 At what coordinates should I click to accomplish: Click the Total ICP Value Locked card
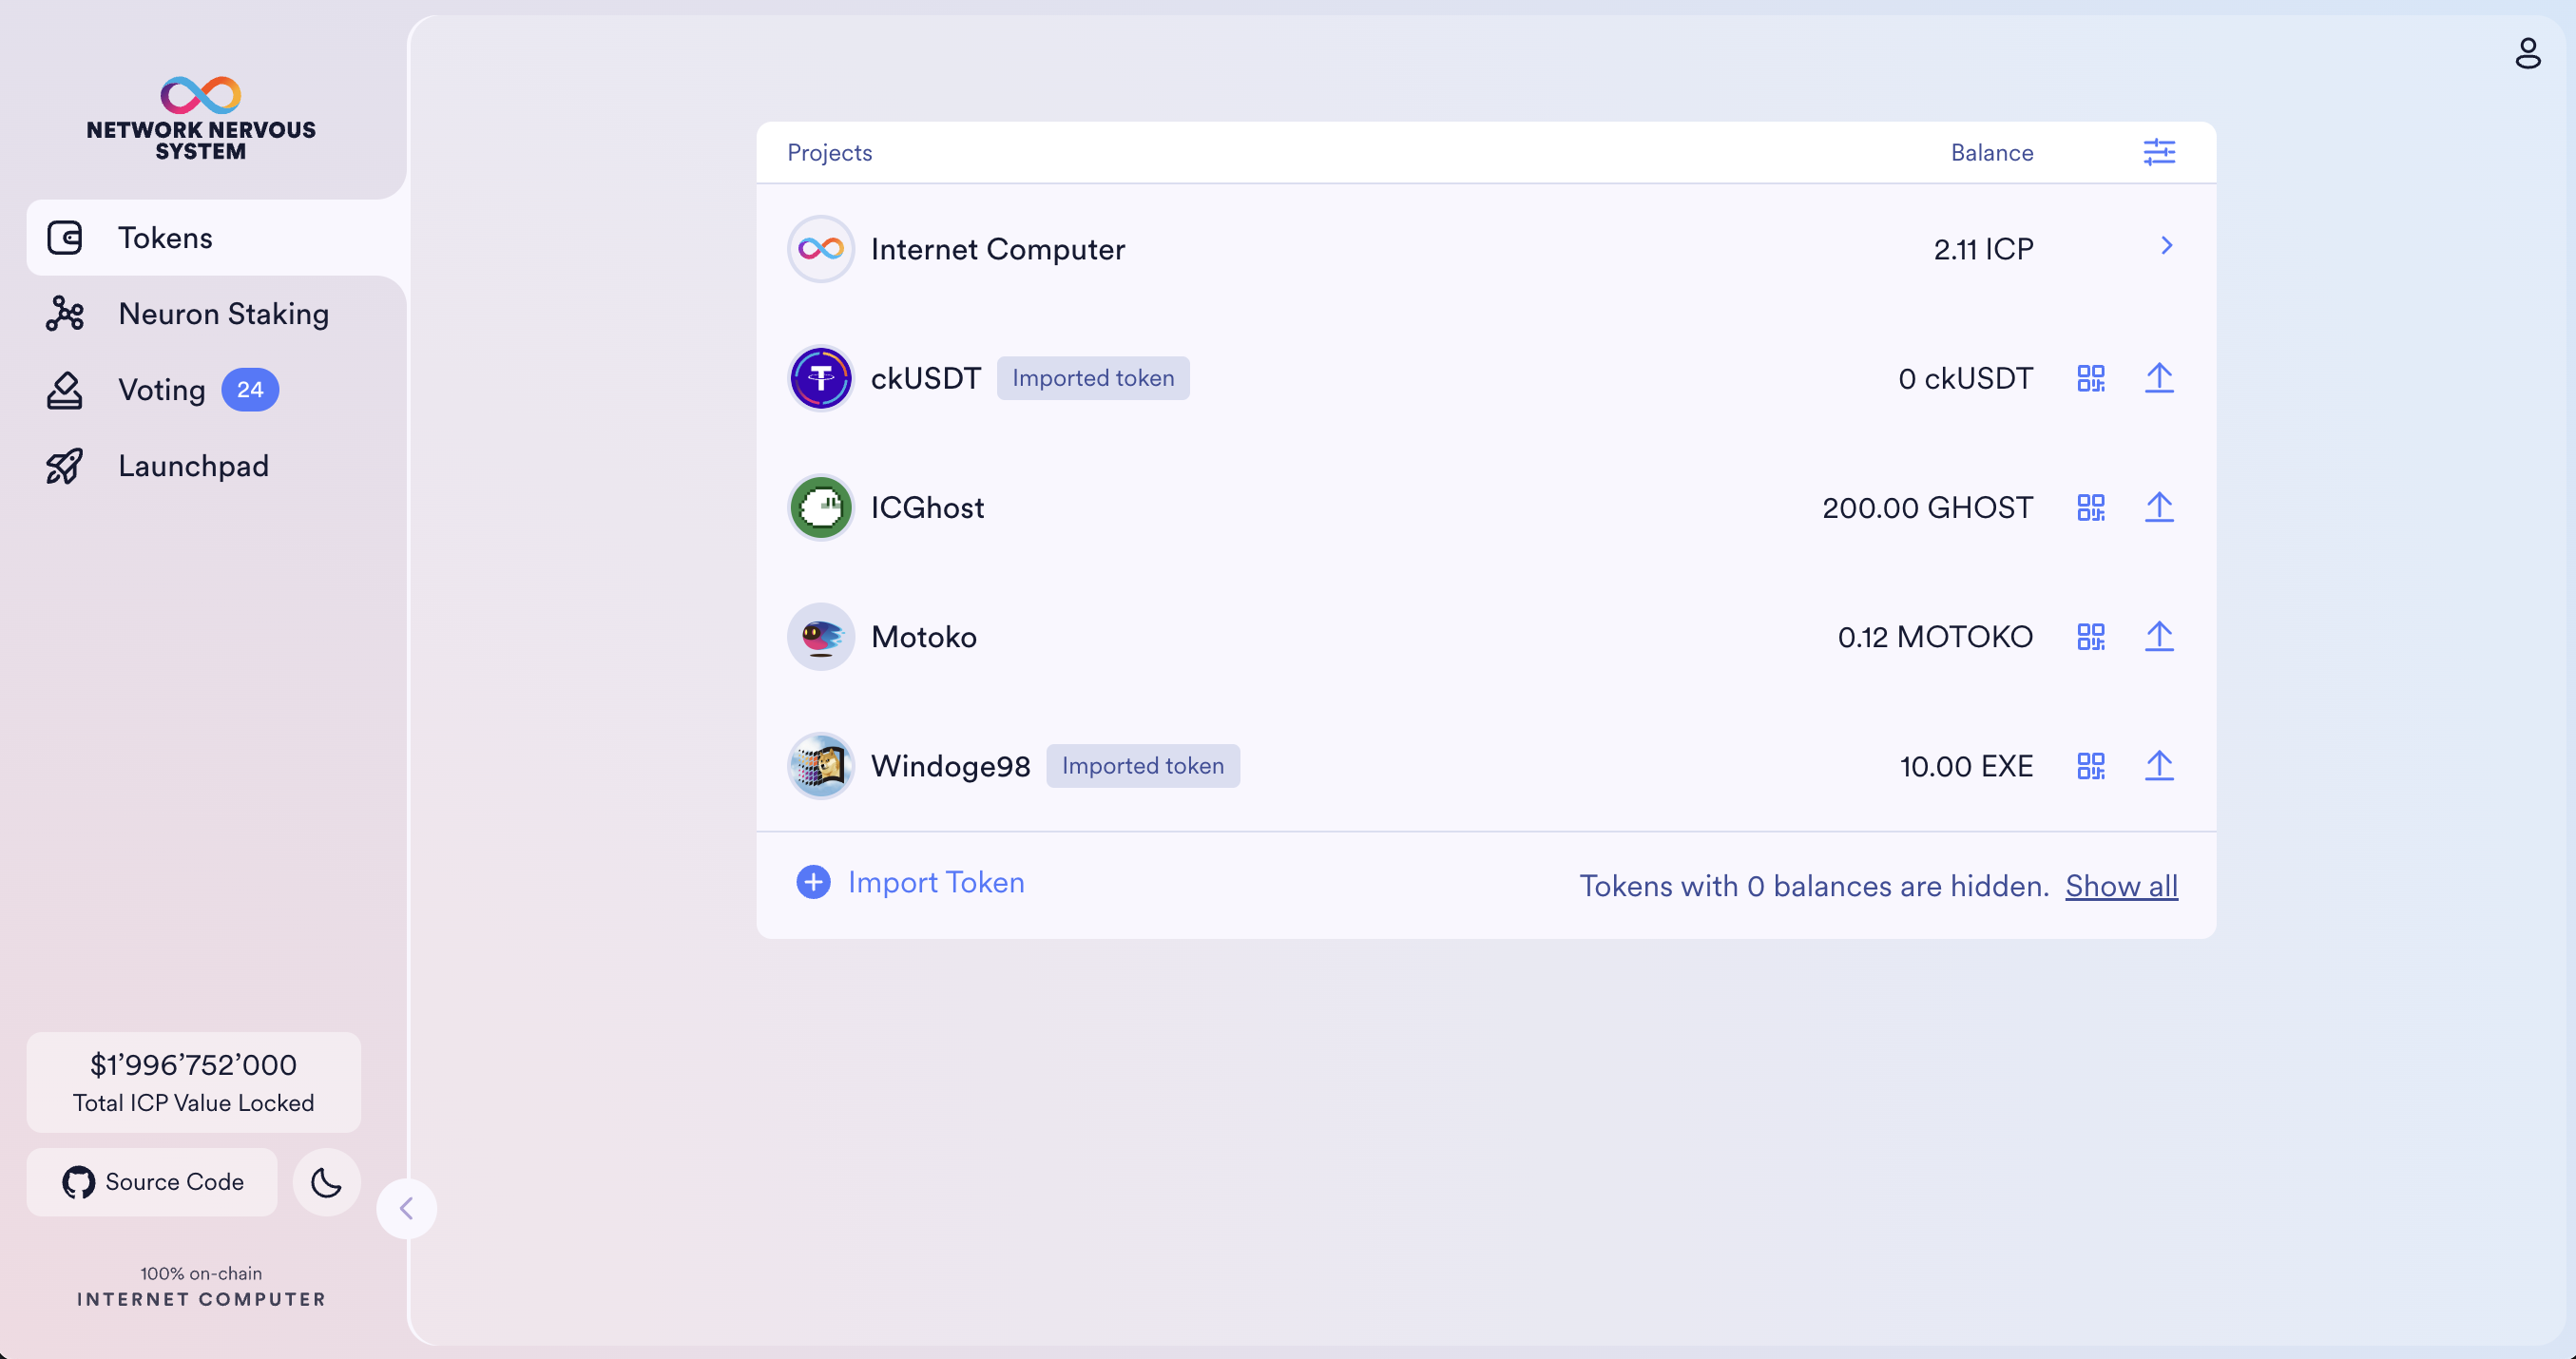[193, 1081]
